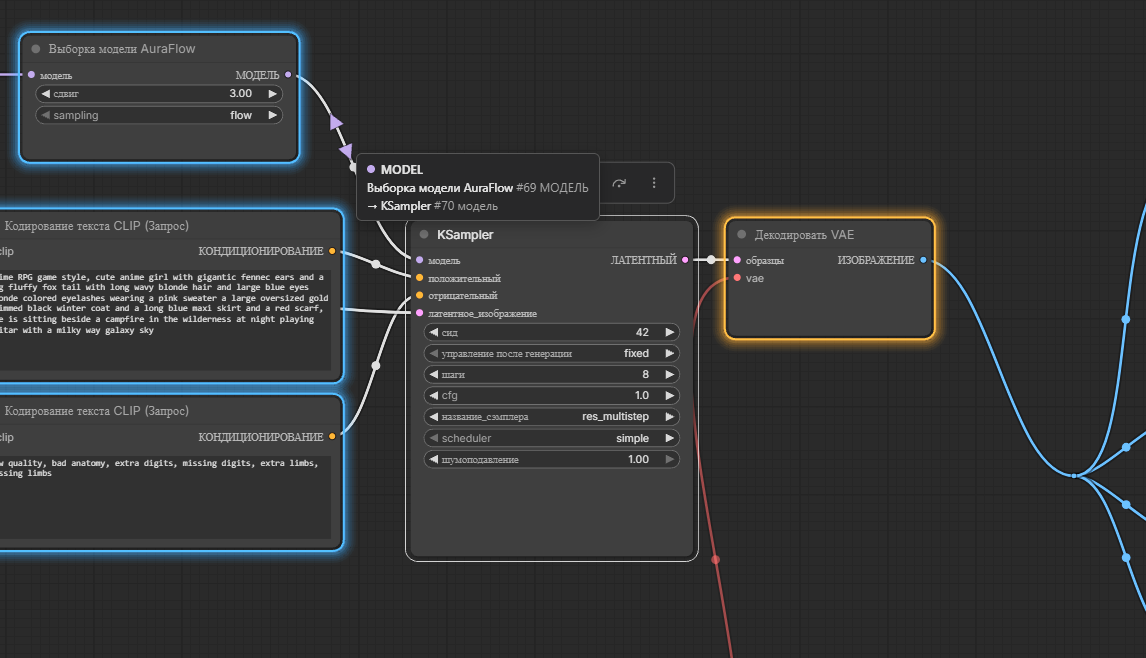Click the negative prompt text area

click(165, 497)
